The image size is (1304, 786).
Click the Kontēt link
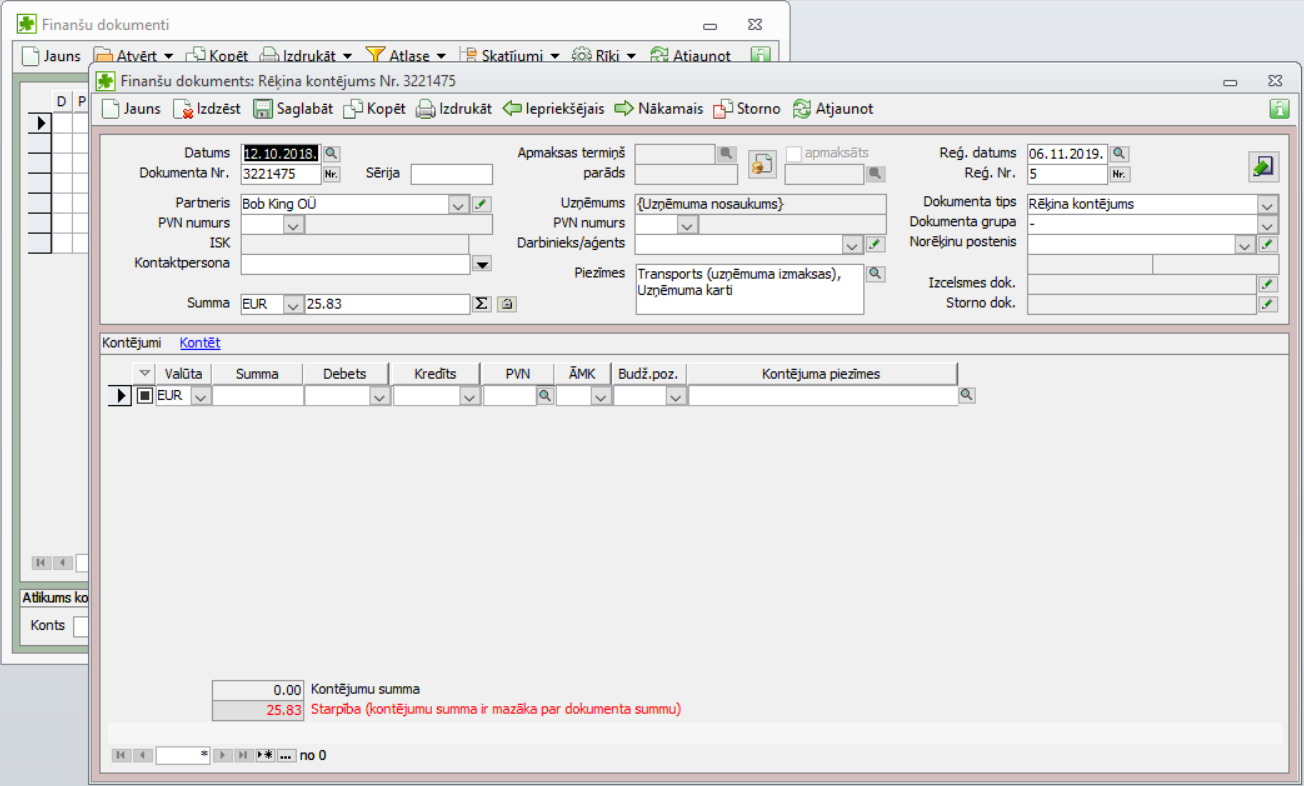[200, 342]
